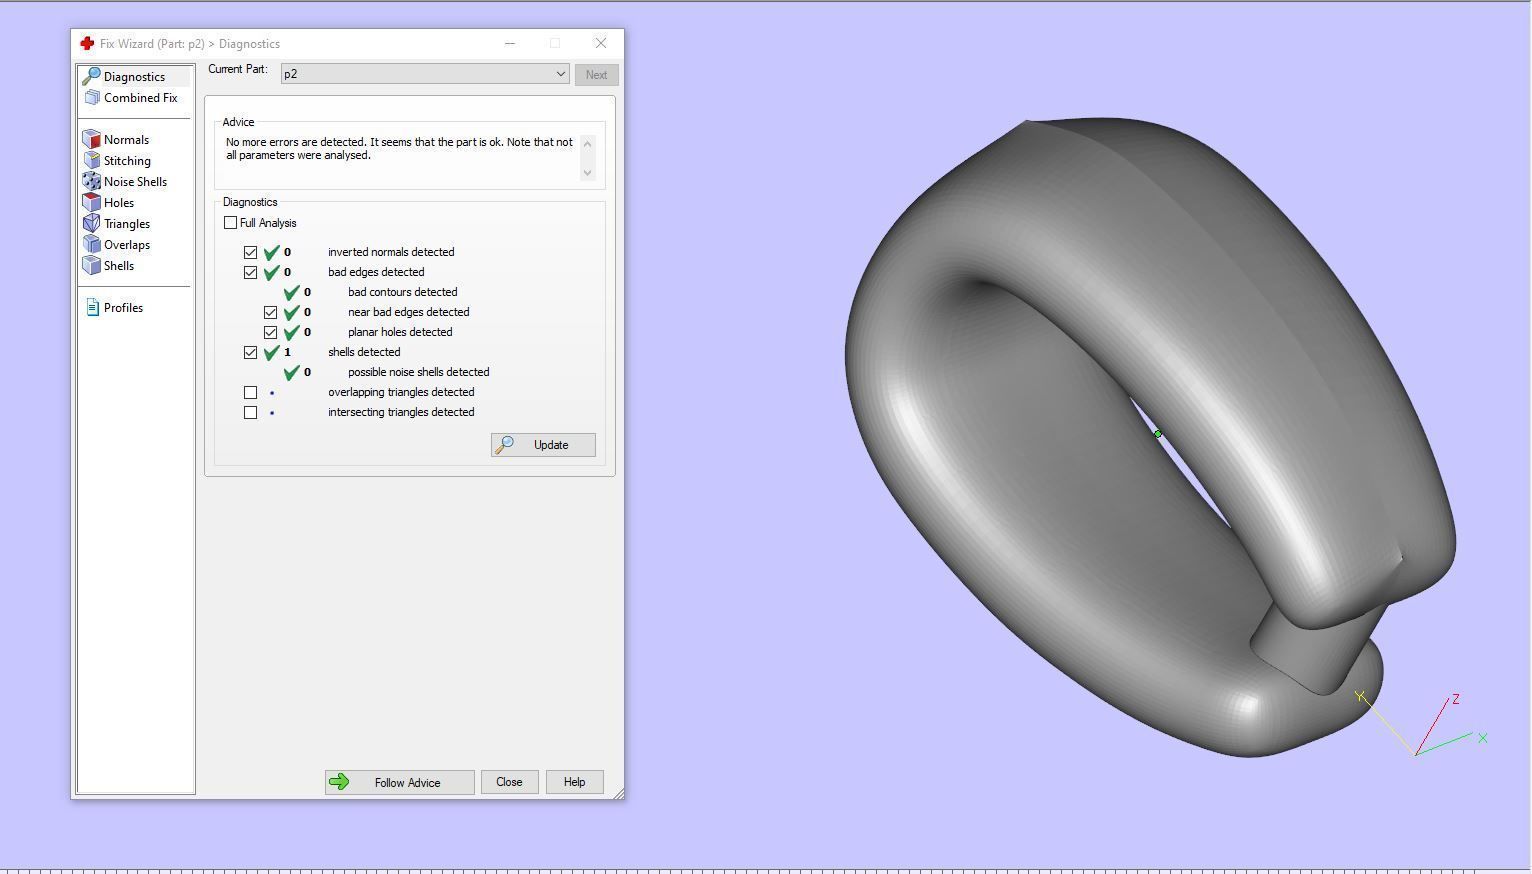
Task: Select the Shells fix icon
Action: pyautogui.click(x=92, y=266)
